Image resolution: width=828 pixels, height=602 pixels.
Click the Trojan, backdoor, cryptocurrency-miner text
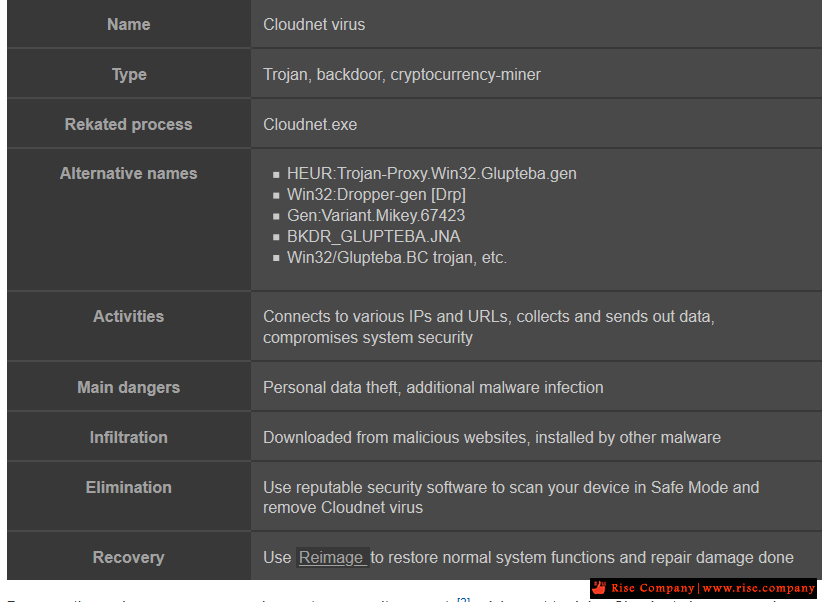click(x=402, y=74)
